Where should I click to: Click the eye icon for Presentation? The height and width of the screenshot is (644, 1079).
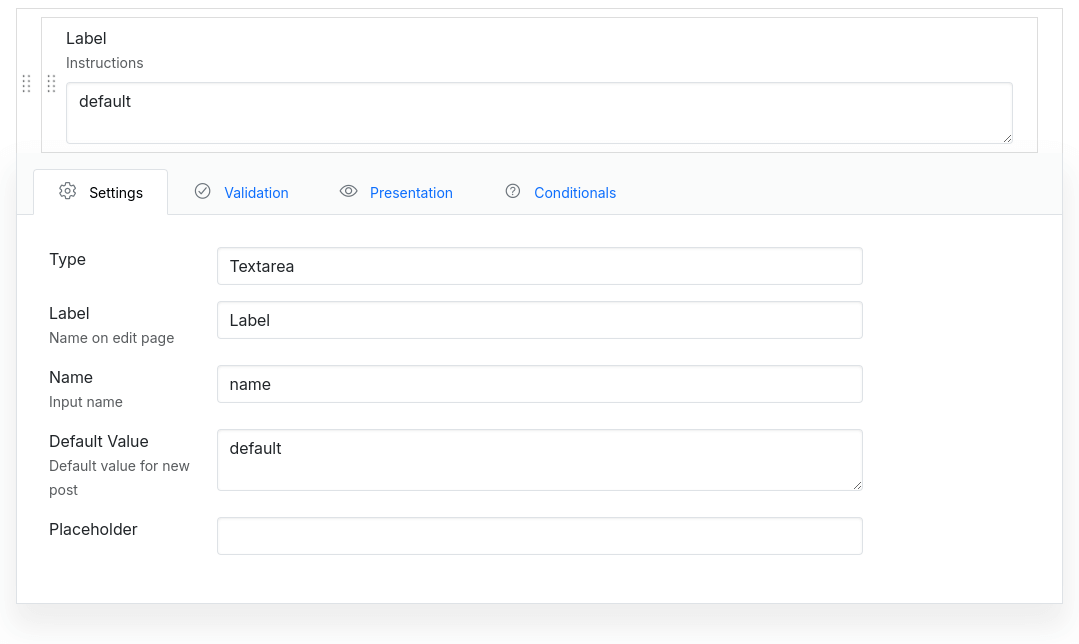(x=348, y=192)
